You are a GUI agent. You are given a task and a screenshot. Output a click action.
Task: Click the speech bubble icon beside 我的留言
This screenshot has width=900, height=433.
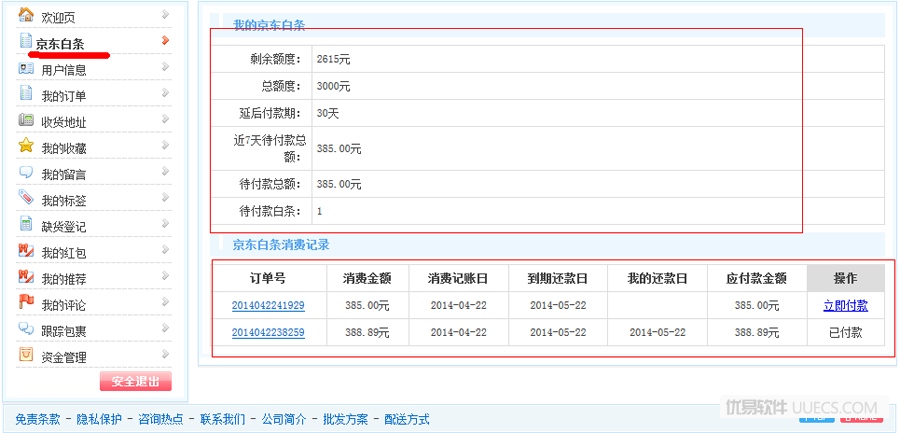(26, 171)
